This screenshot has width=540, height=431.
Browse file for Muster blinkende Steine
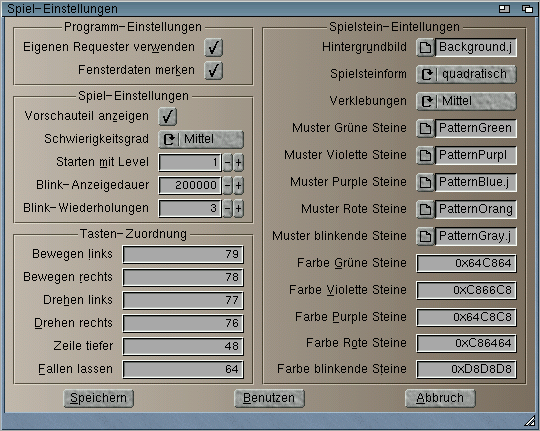click(x=425, y=236)
